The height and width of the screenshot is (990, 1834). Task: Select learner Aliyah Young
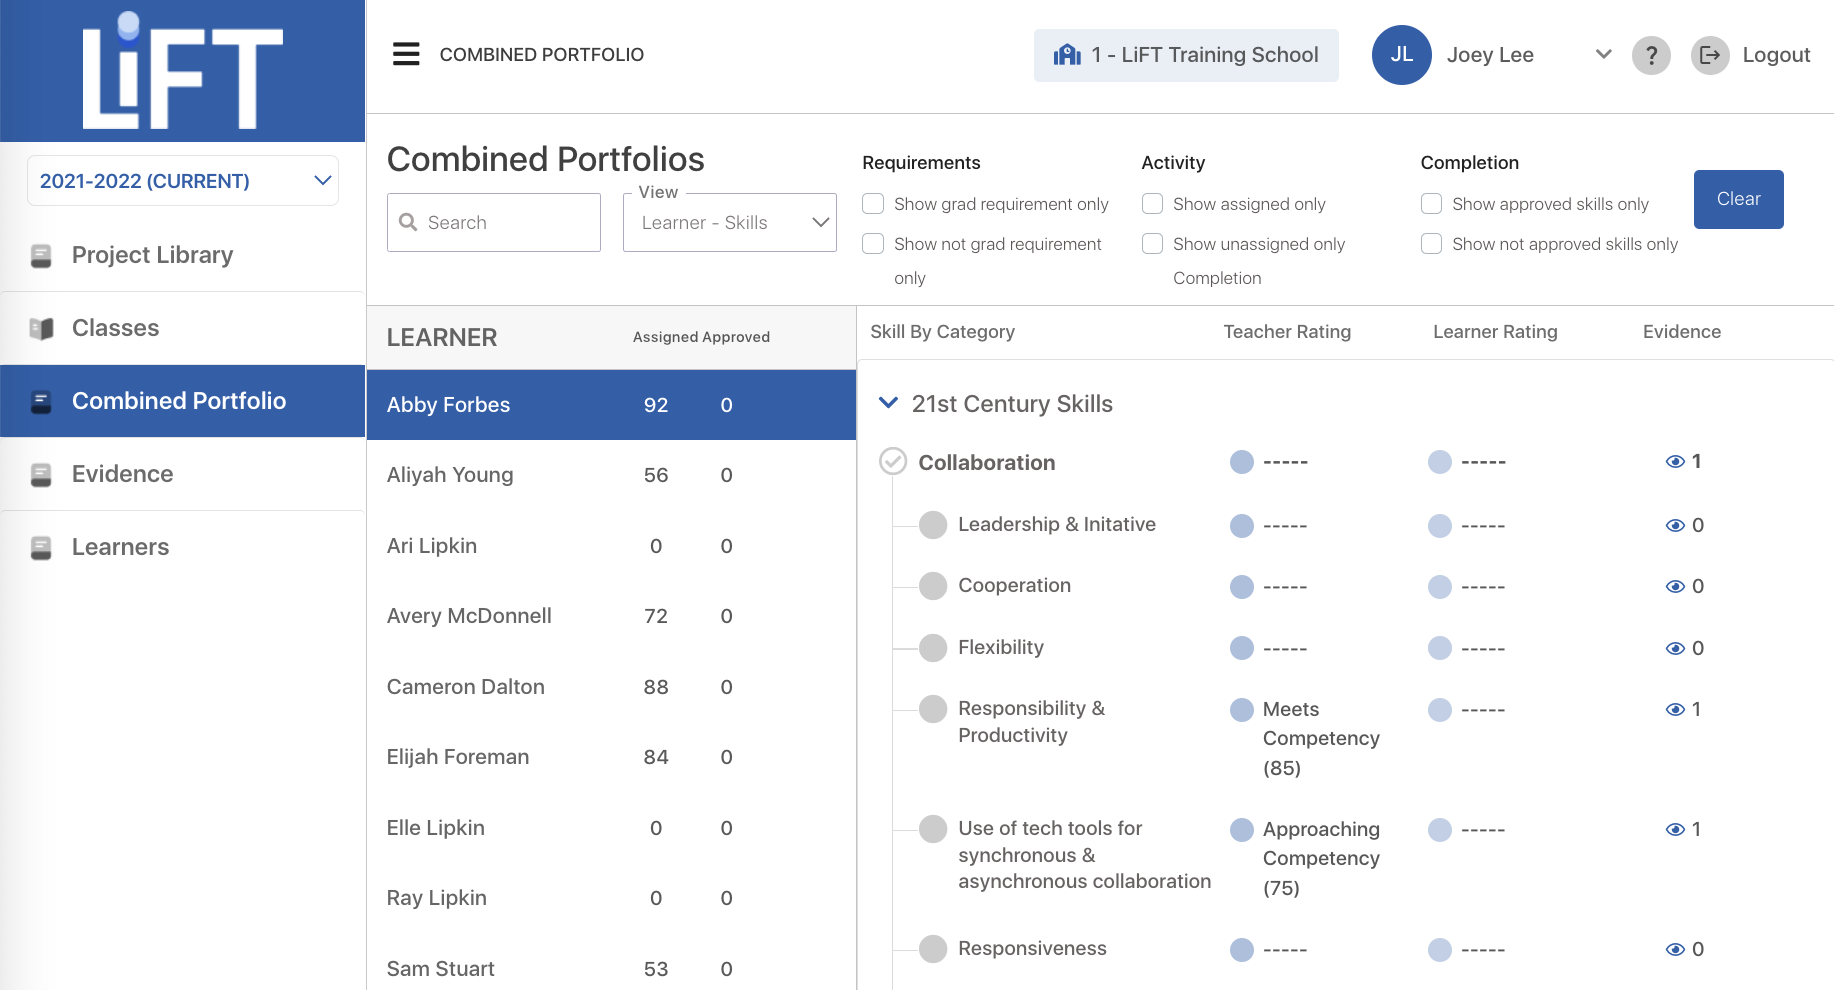[611, 475]
